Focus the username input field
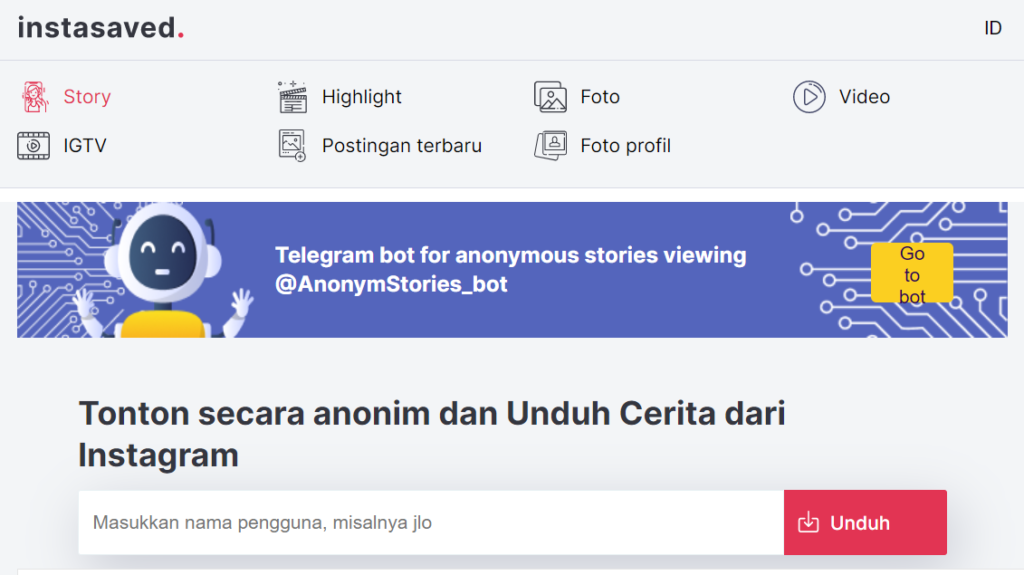The image size is (1024, 575). click(431, 523)
